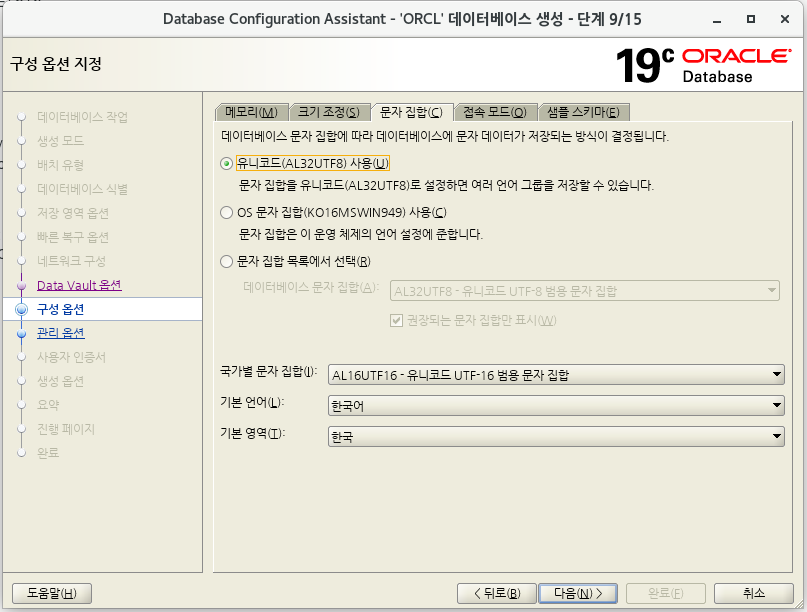Click the Oracle 19c Database logo
807x612 pixels.
click(703, 65)
